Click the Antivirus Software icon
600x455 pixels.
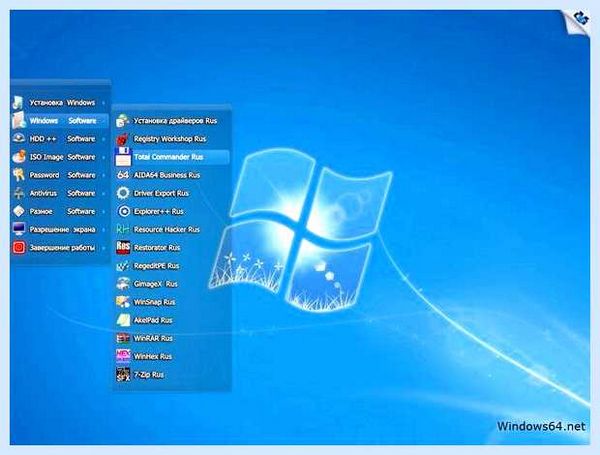click(x=19, y=193)
